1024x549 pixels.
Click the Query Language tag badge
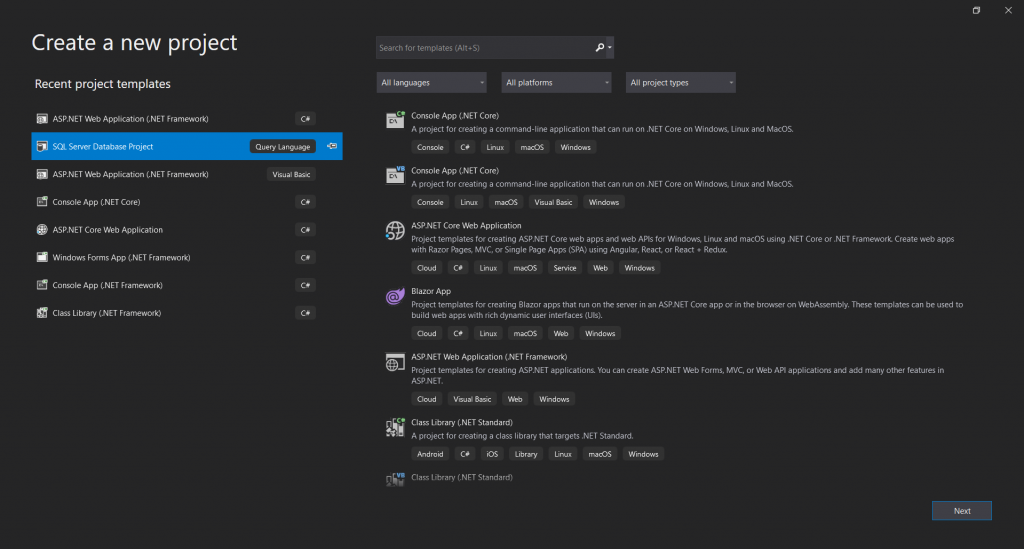[283, 146]
